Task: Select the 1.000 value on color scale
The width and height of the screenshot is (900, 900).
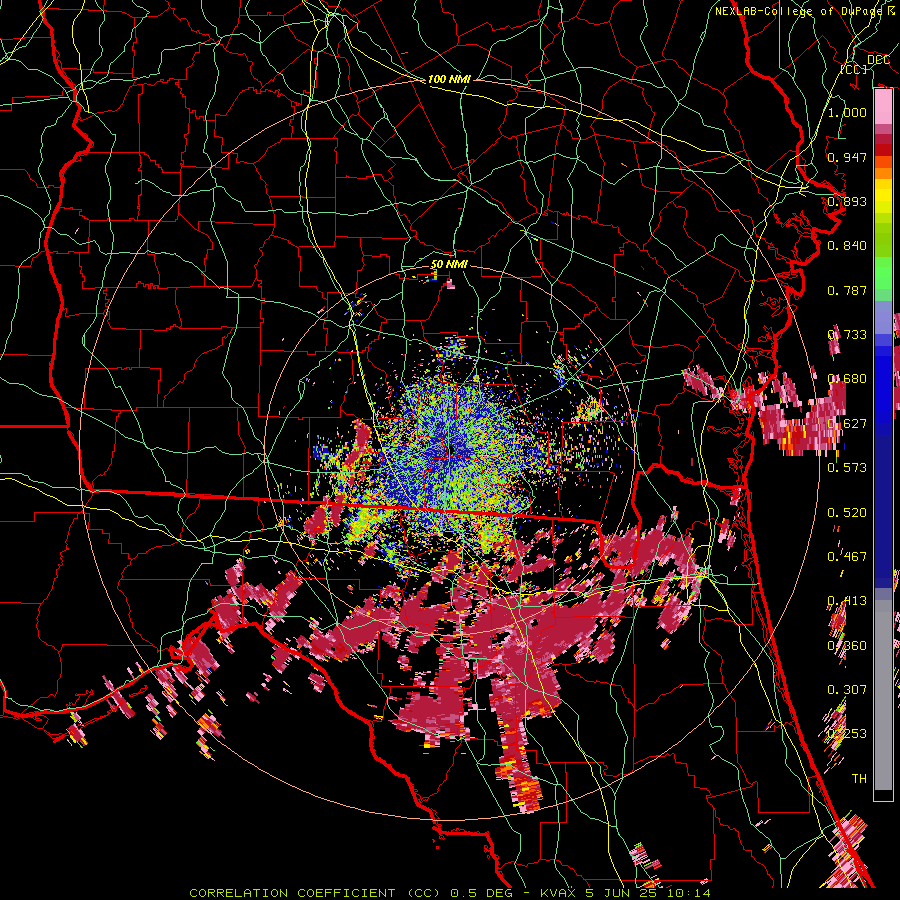Action: click(x=847, y=112)
